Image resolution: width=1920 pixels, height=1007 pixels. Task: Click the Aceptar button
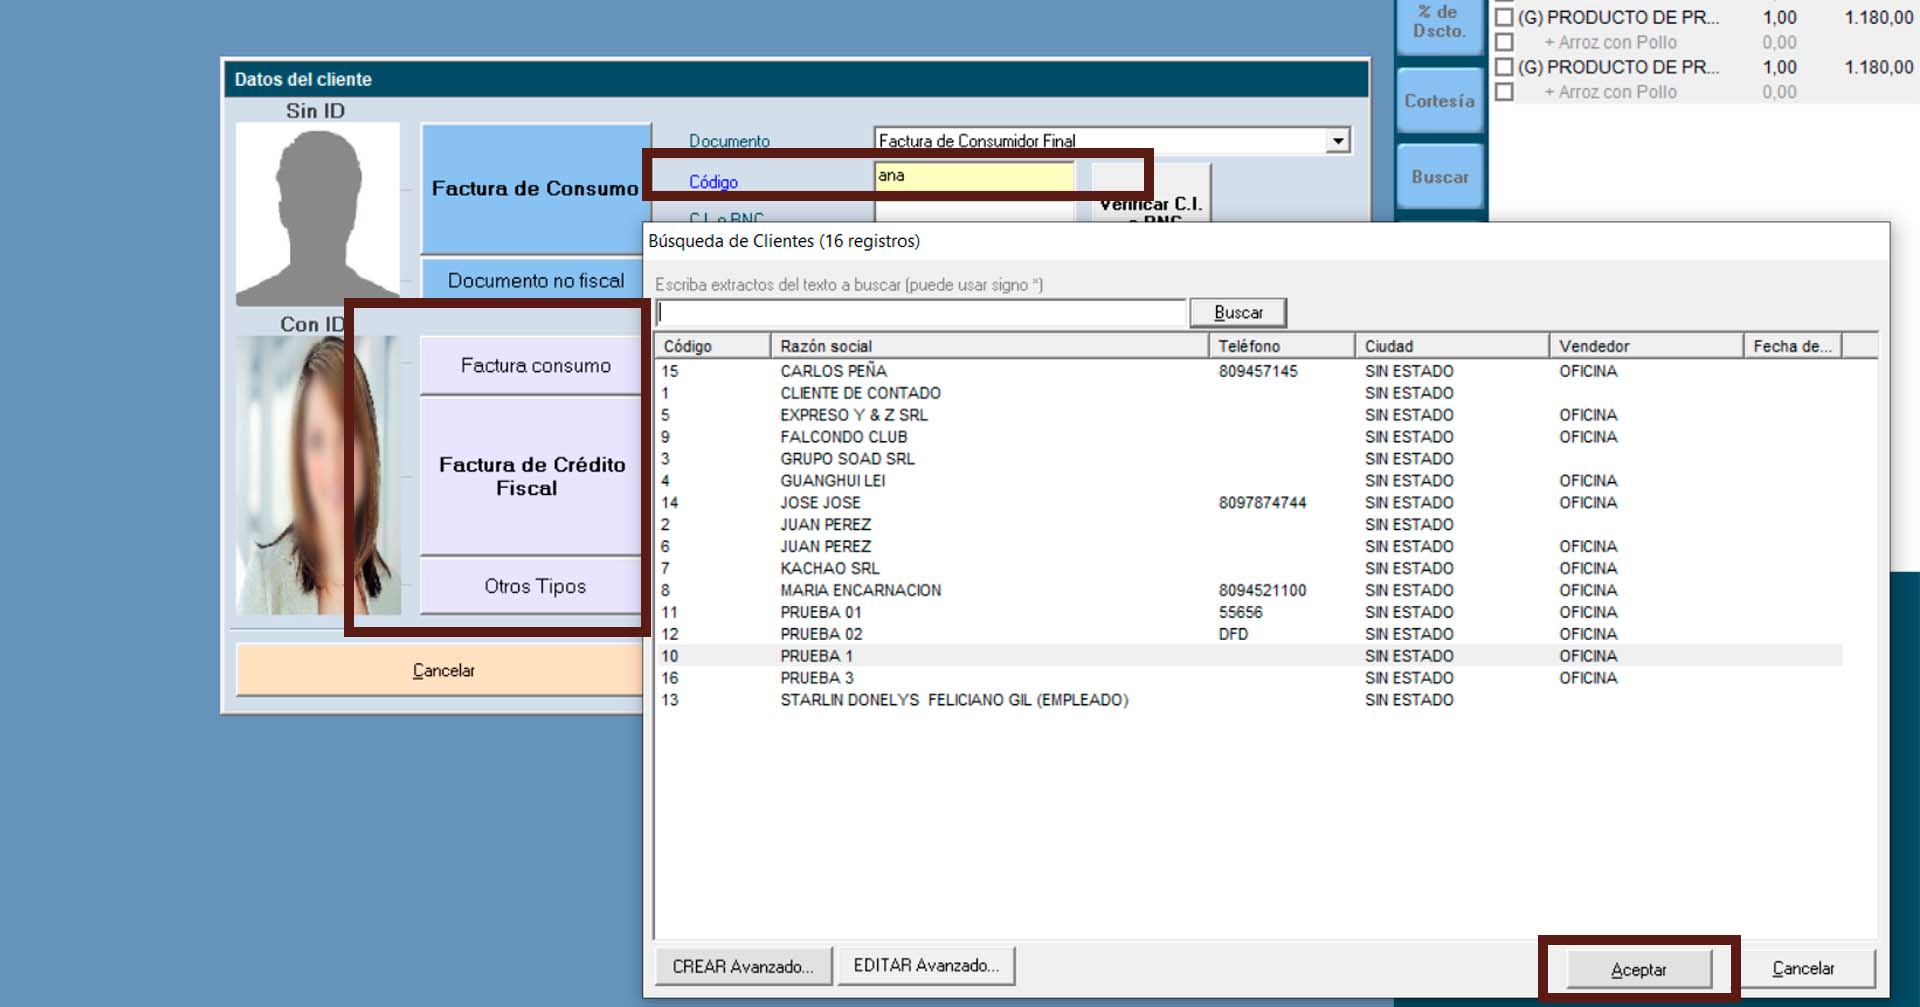pyautogui.click(x=1638, y=969)
